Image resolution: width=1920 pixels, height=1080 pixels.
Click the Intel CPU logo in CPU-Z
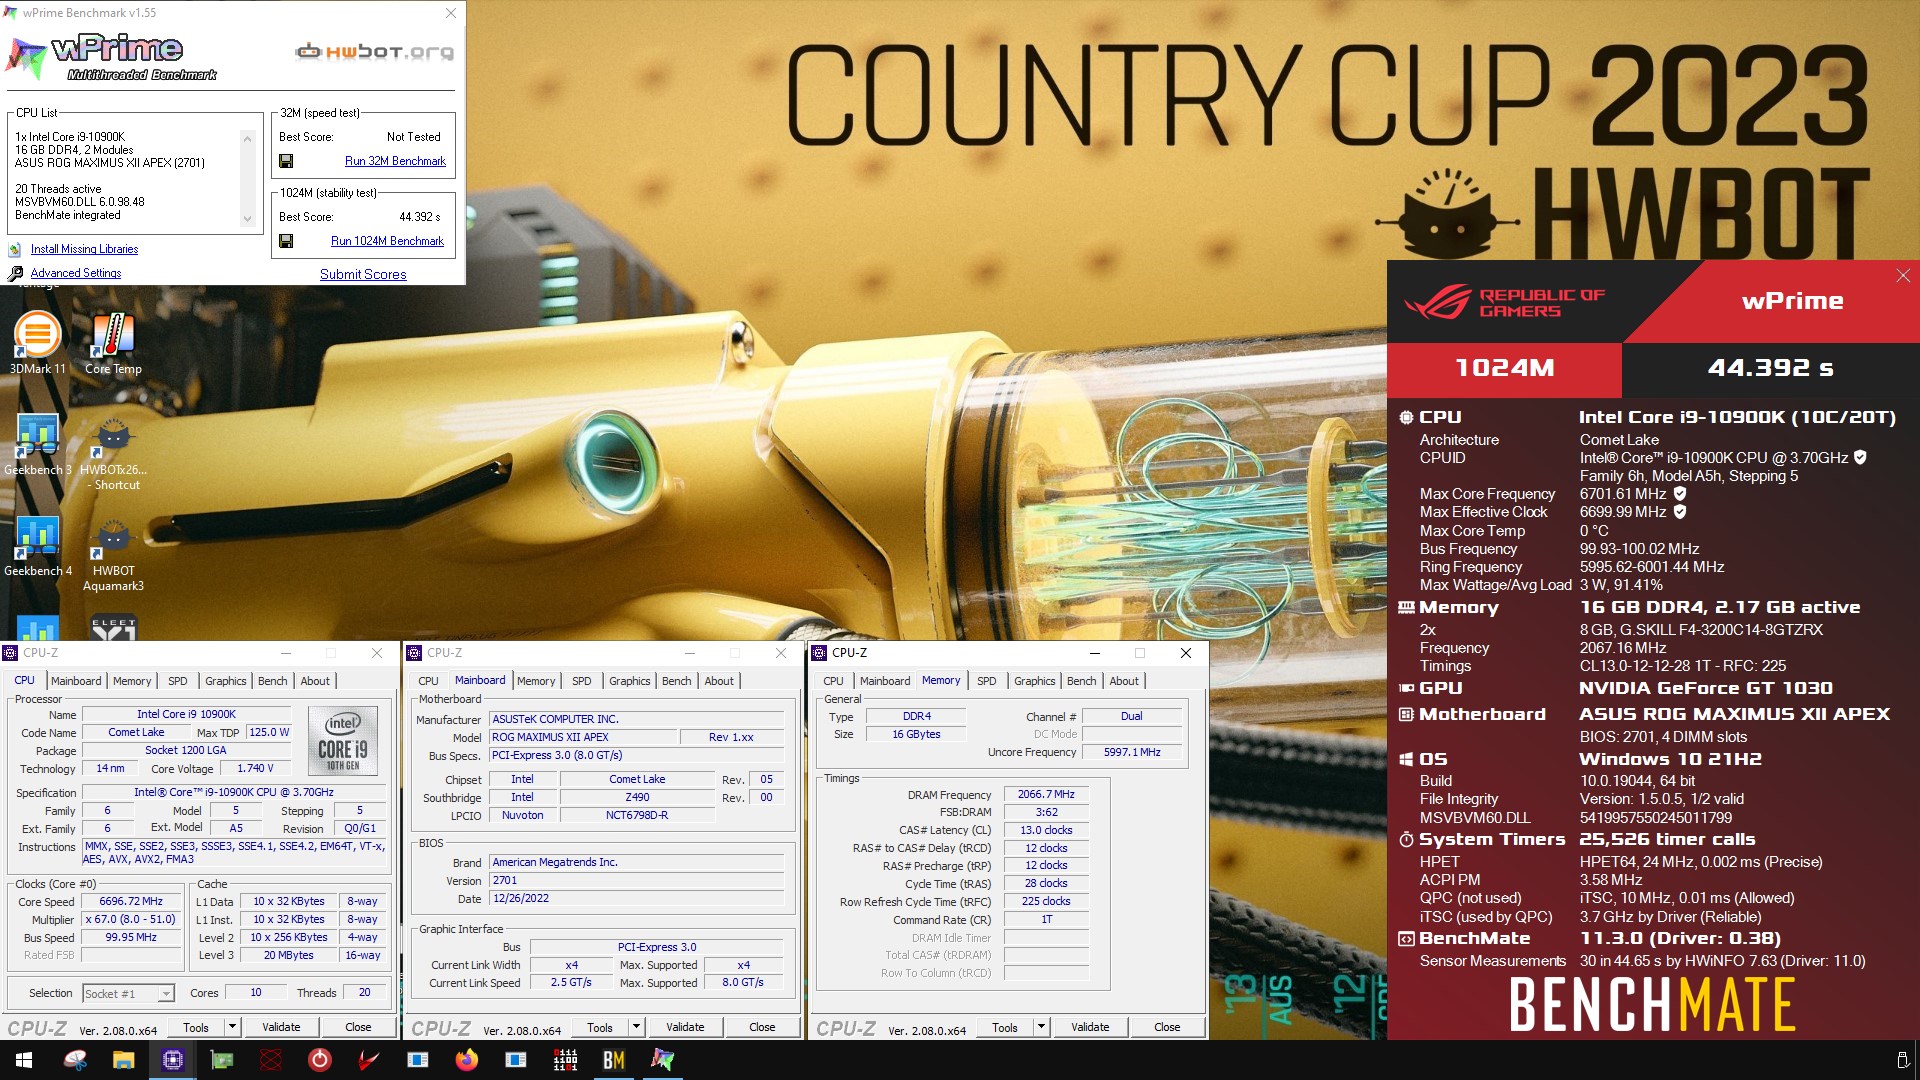point(343,741)
